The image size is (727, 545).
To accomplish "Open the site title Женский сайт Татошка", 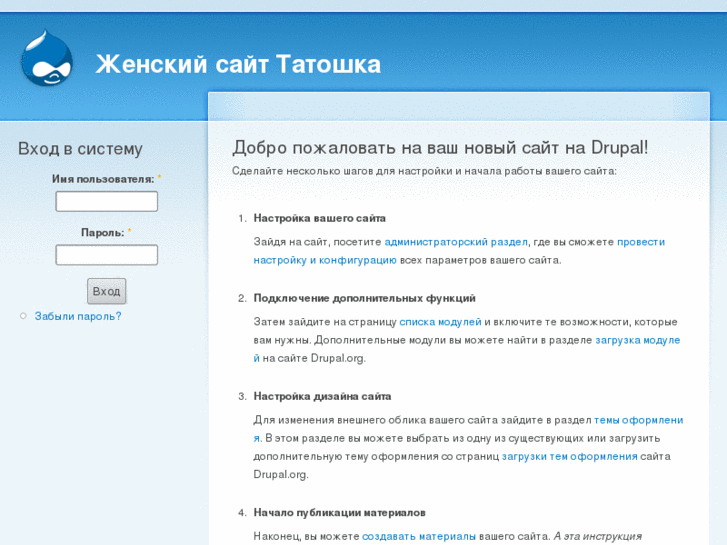I will click(x=238, y=64).
